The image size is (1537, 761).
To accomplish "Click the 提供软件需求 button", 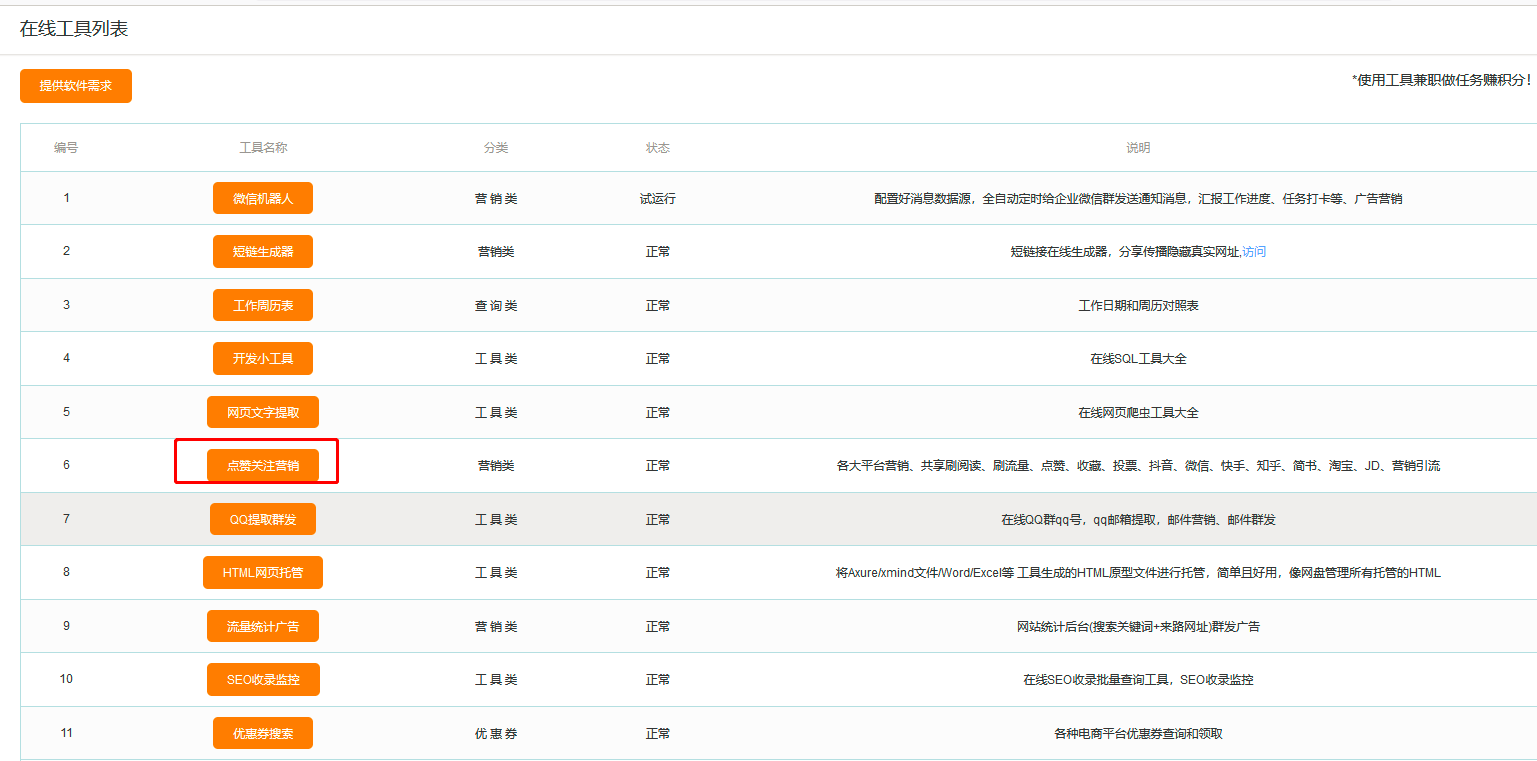I will coord(75,86).
